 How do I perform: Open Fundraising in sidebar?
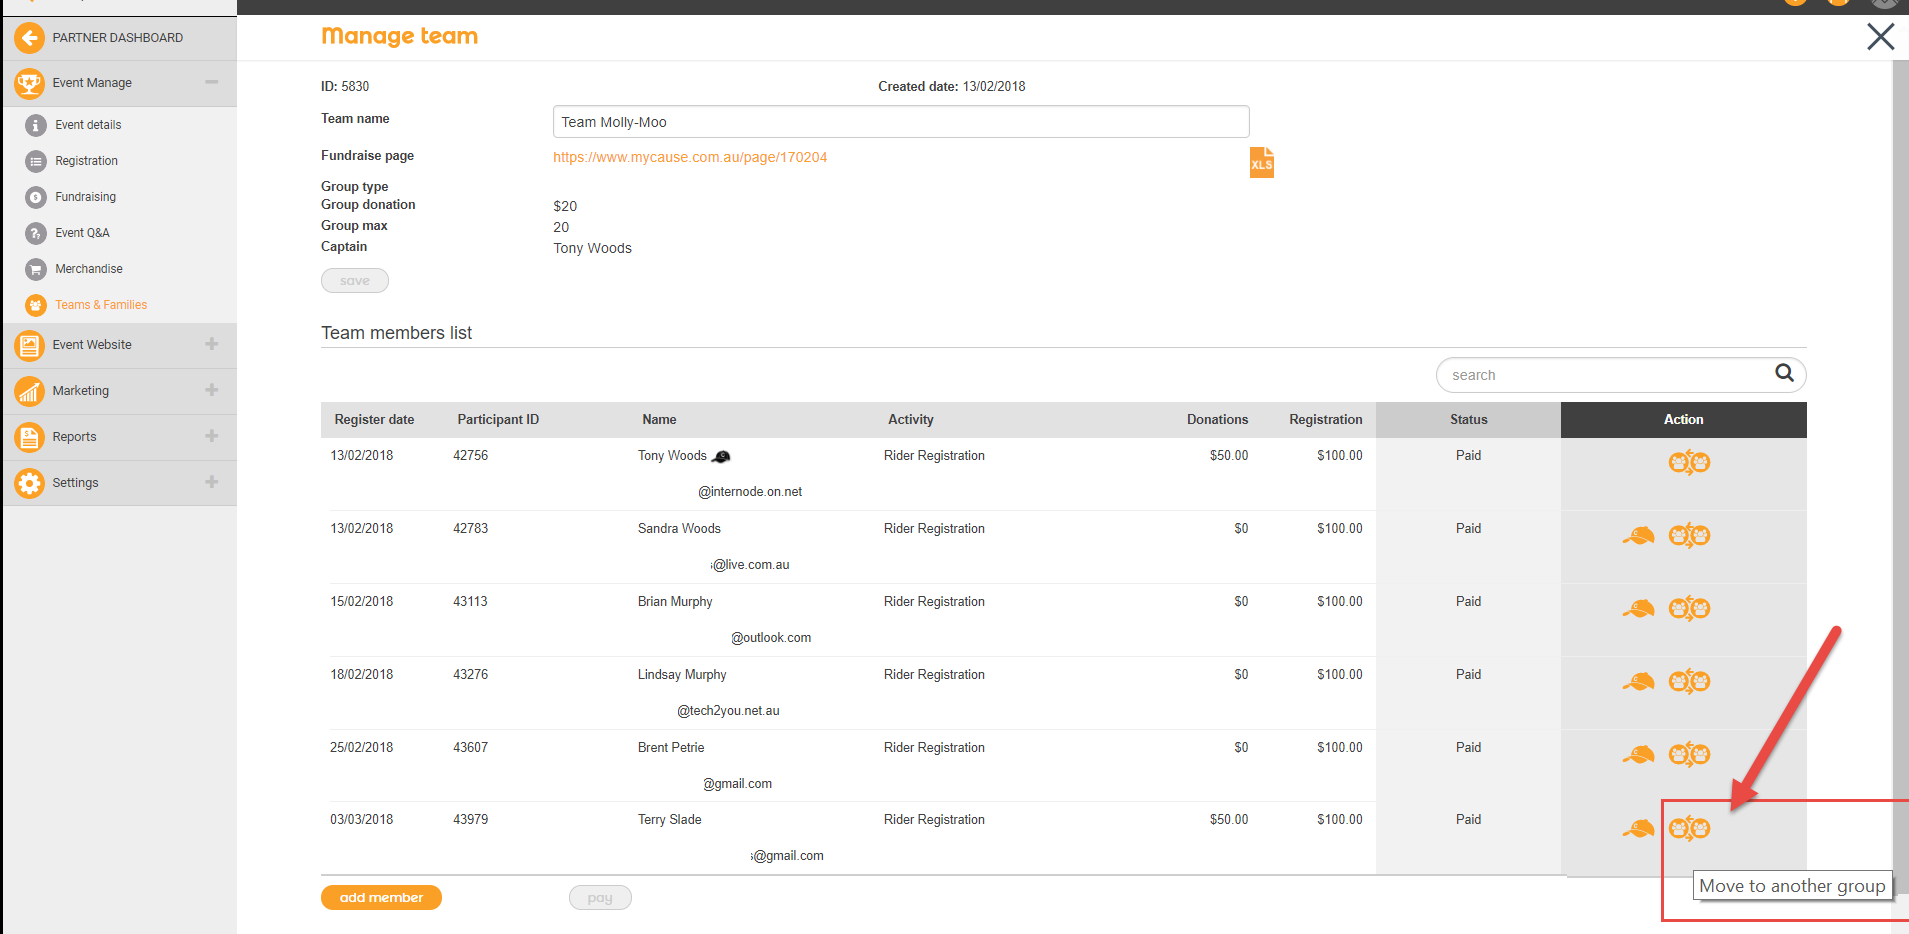pos(85,197)
